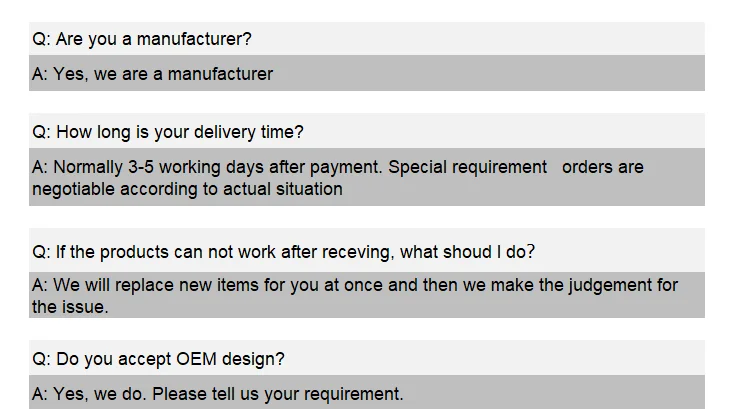Click the word "OEM" in the last question
This screenshot has width=750, height=409.
point(200,359)
